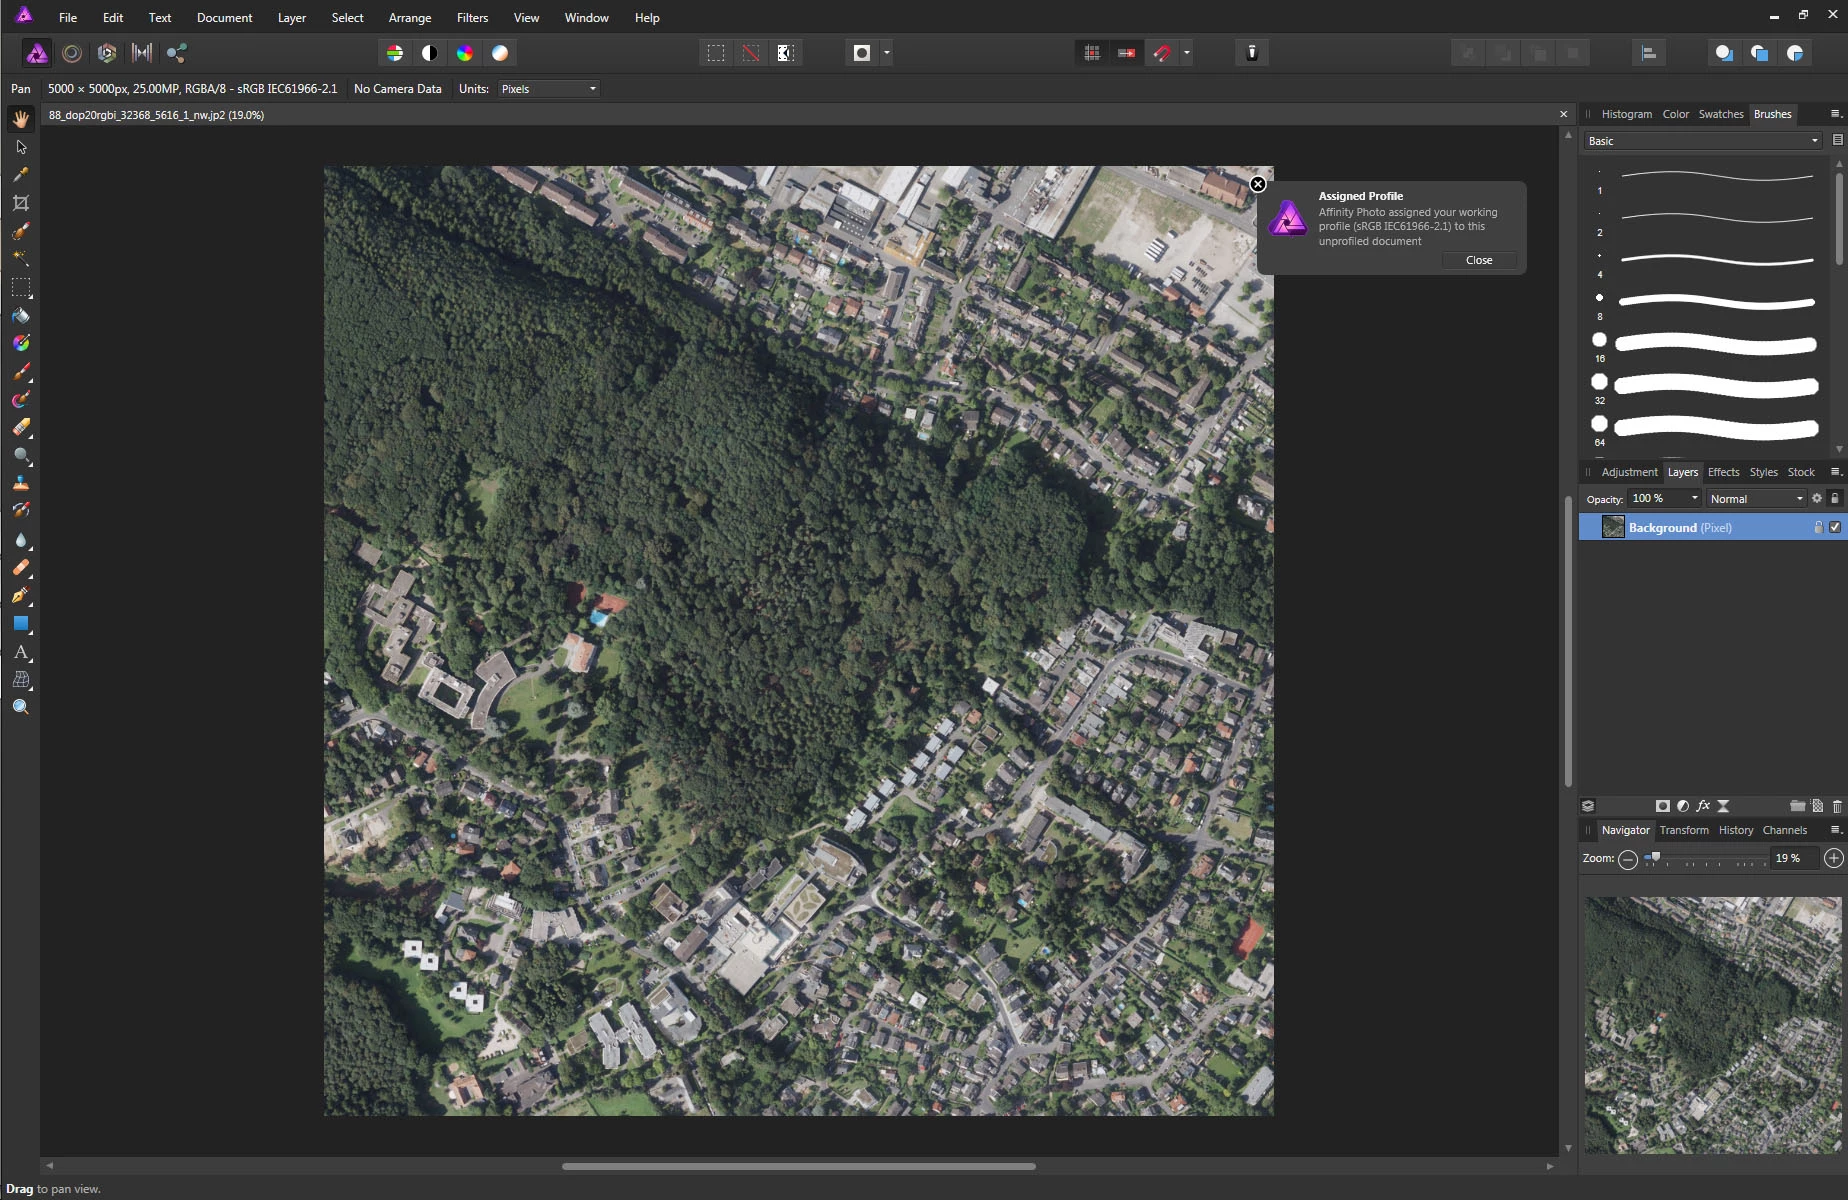Expand the Normal blend mode dropdown
The height and width of the screenshot is (1200, 1848).
coord(1756,498)
